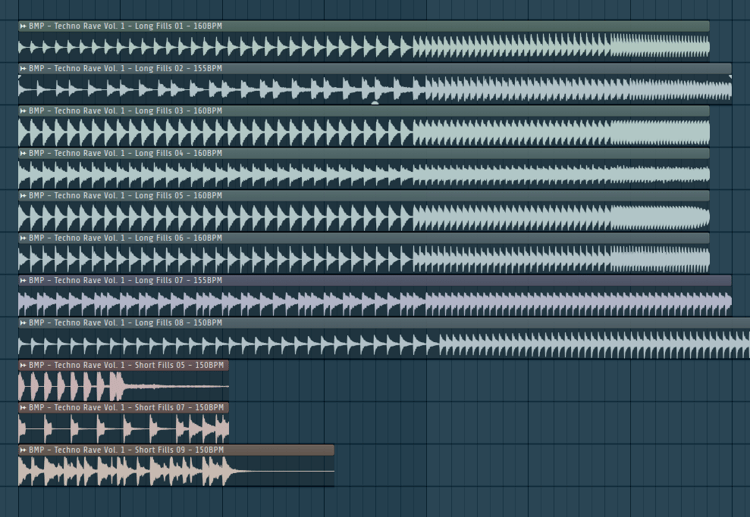
Task: Select title 'Long Fills 01 - 160BPM'
Action: pos(178,26)
